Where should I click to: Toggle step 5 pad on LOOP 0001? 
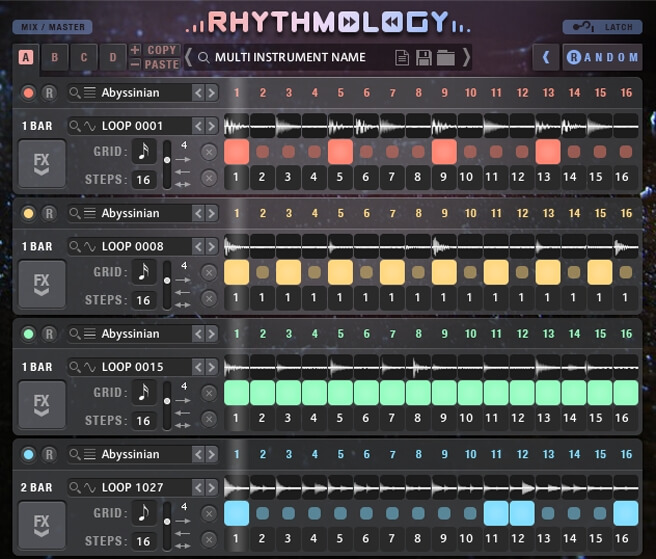coord(340,151)
